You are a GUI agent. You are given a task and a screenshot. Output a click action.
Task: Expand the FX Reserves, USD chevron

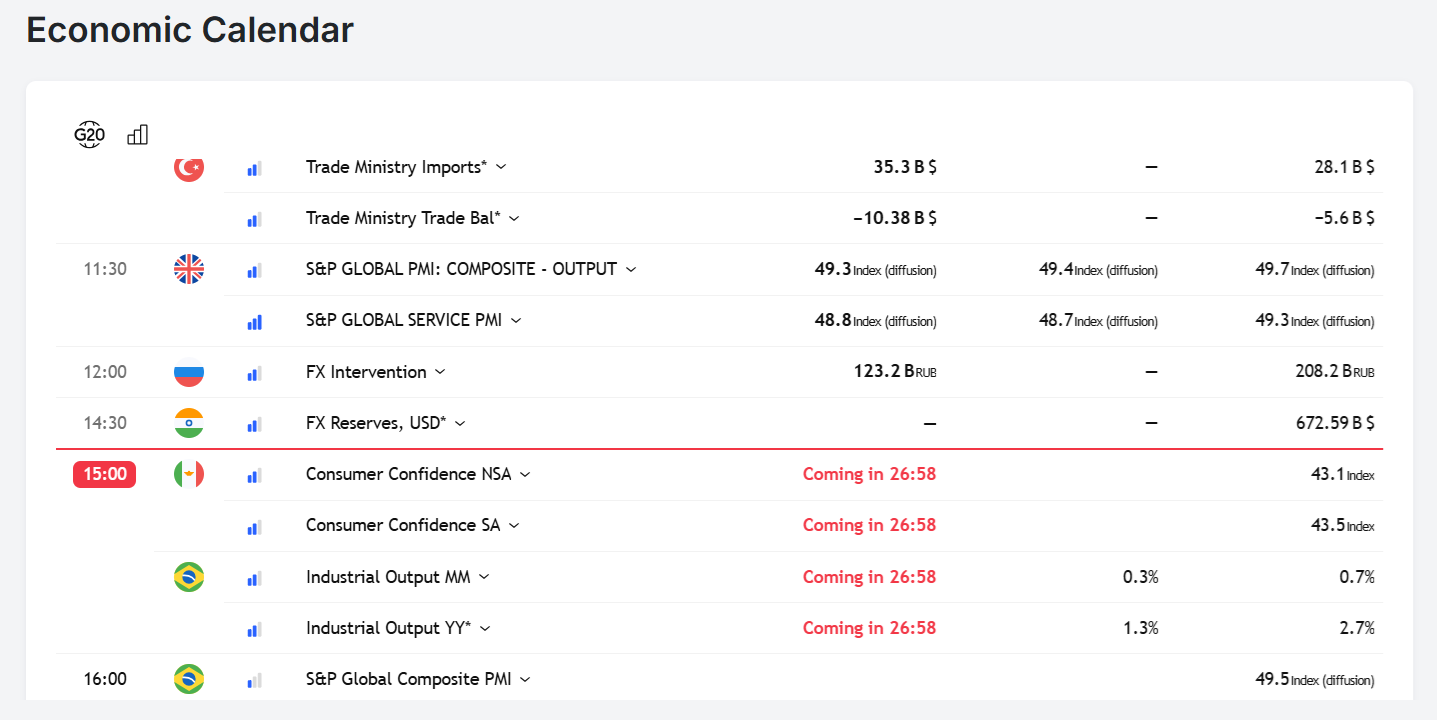tap(460, 423)
